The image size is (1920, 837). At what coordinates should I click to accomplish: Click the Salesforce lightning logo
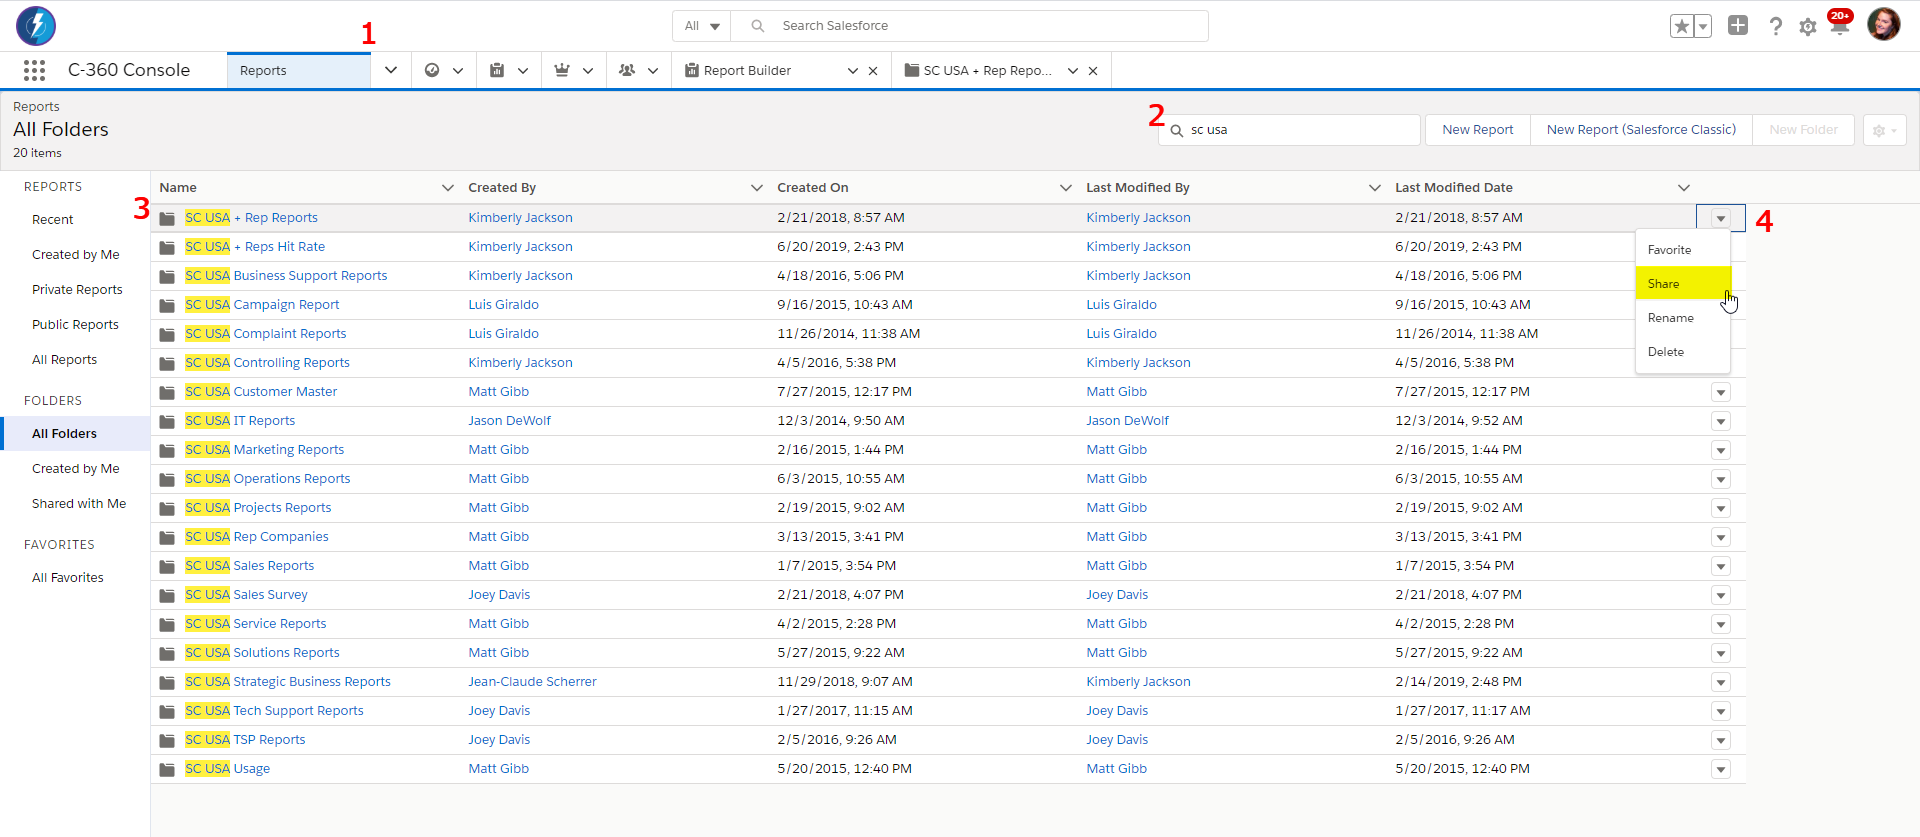click(36, 26)
